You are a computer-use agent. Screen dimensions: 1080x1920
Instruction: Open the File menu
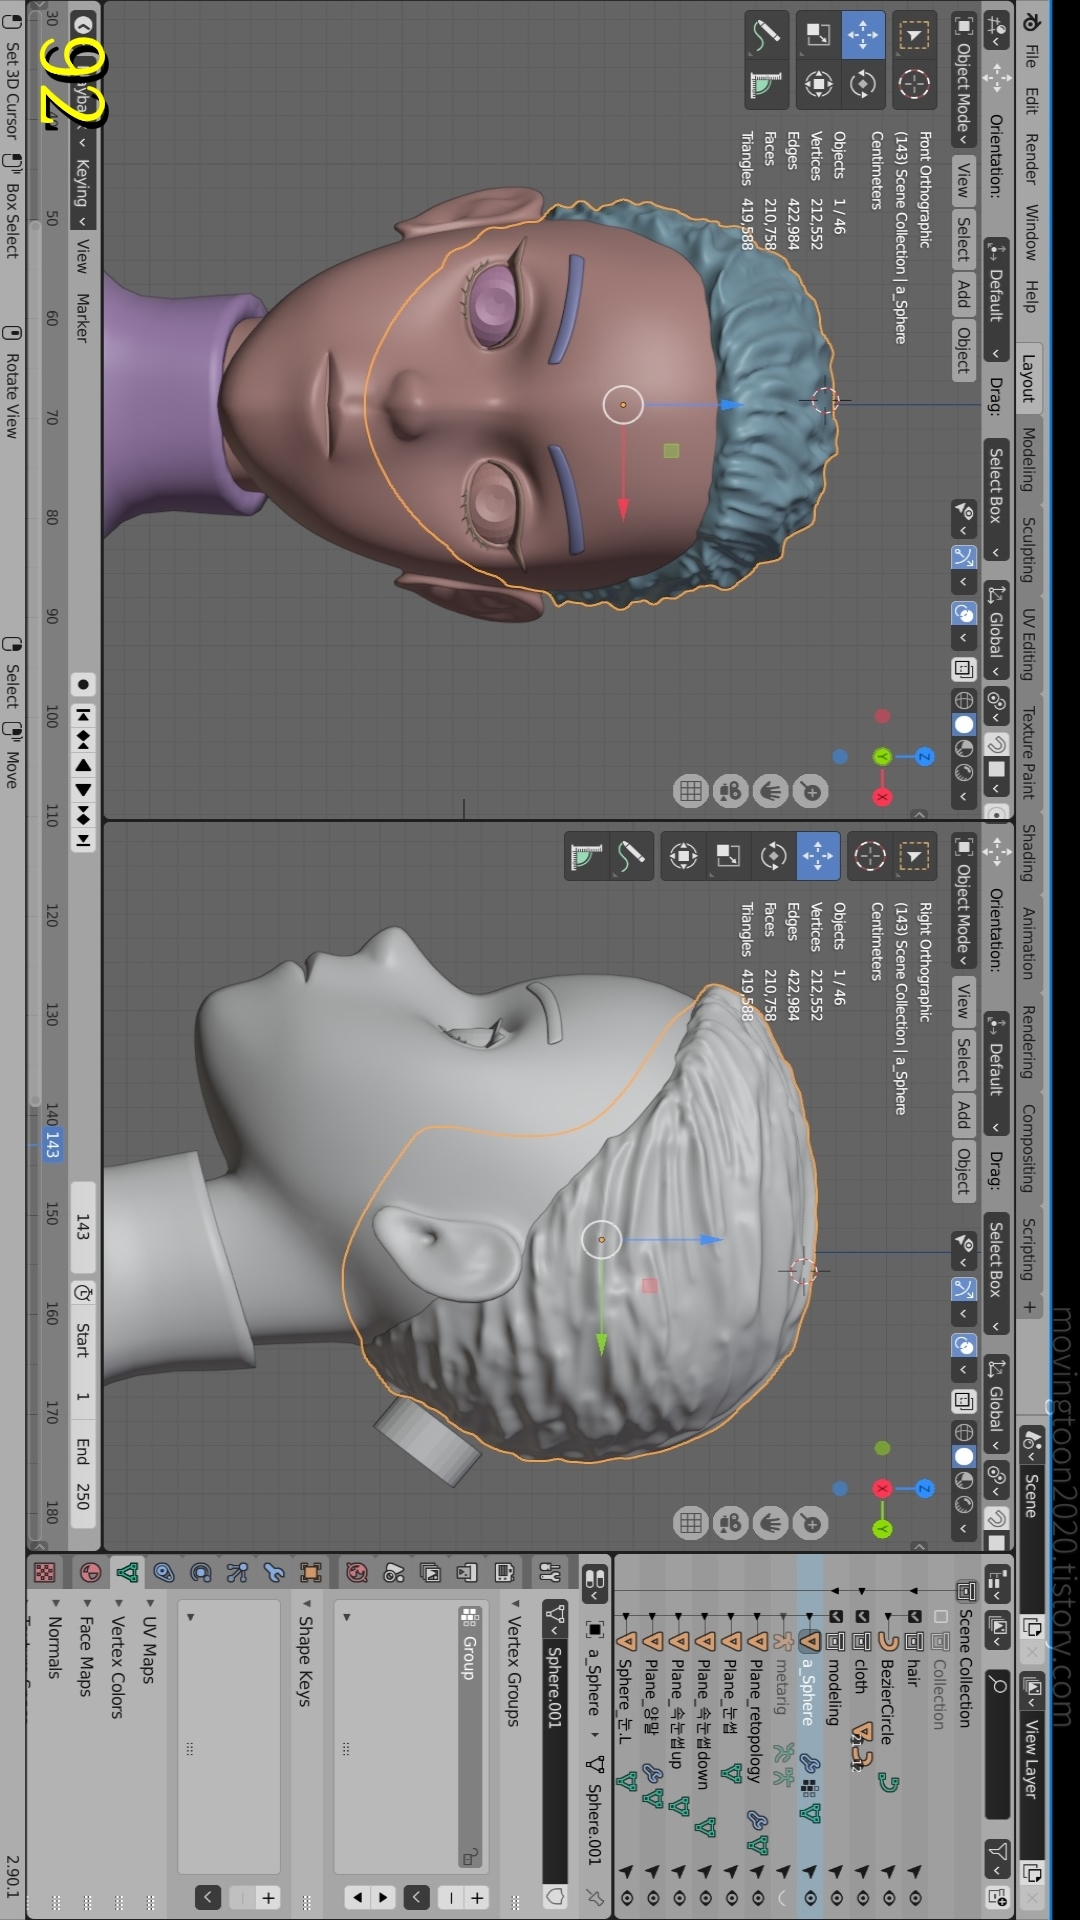[1031, 56]
